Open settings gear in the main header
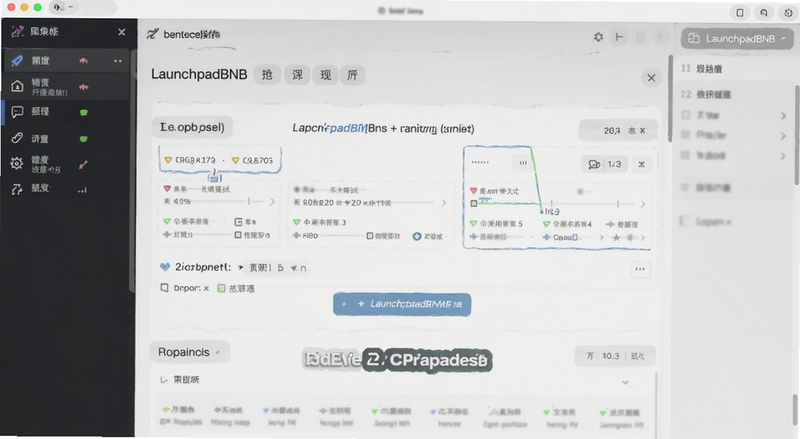Image resolution: width=800 pixels, height=439 pixels. click(598, 37)
